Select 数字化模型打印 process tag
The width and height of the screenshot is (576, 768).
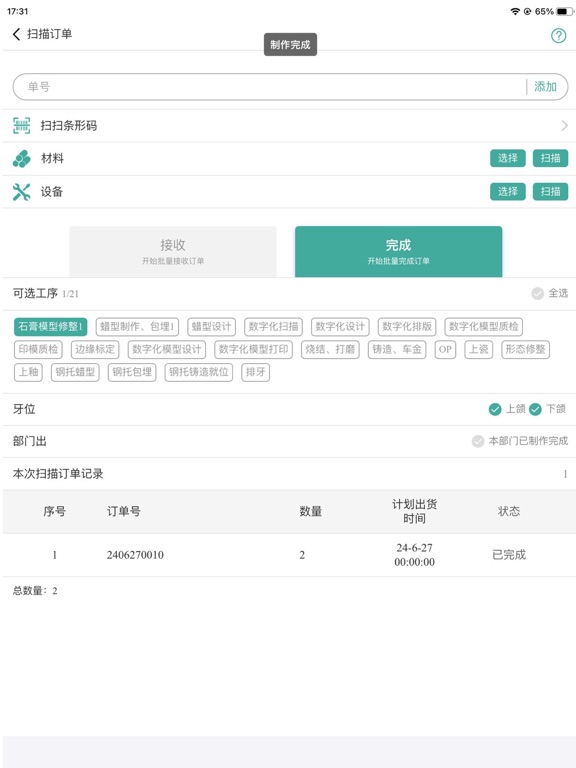tap(254, 349)
